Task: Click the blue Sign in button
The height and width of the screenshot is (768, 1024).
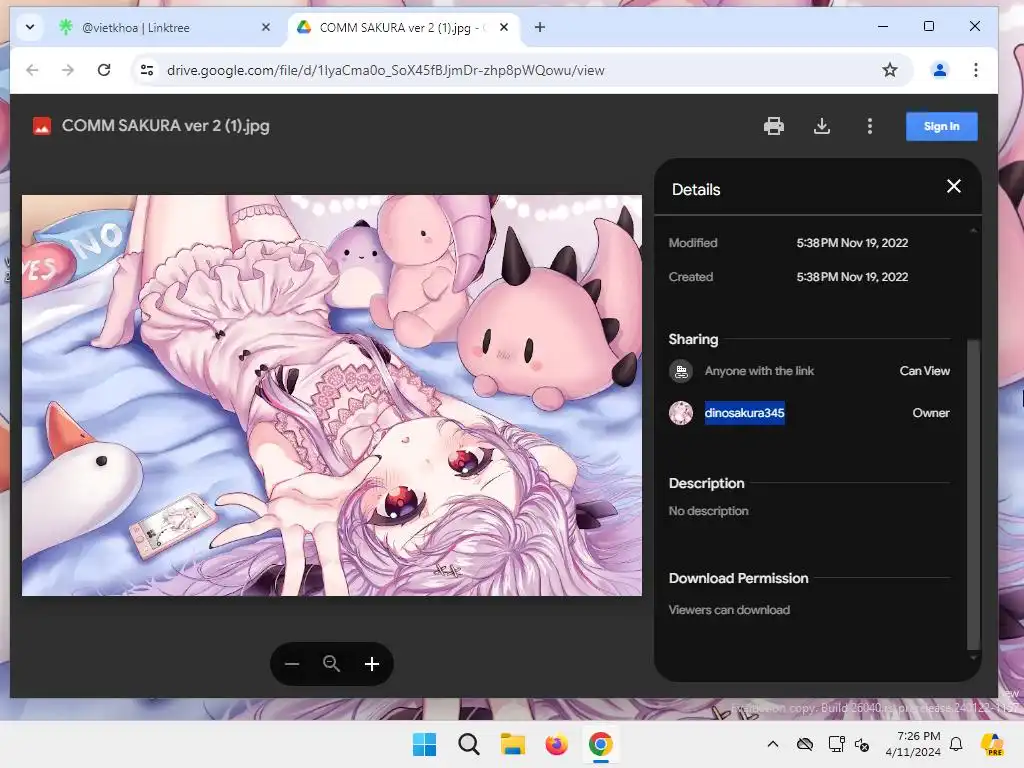Action: click(x=941, y=126)
